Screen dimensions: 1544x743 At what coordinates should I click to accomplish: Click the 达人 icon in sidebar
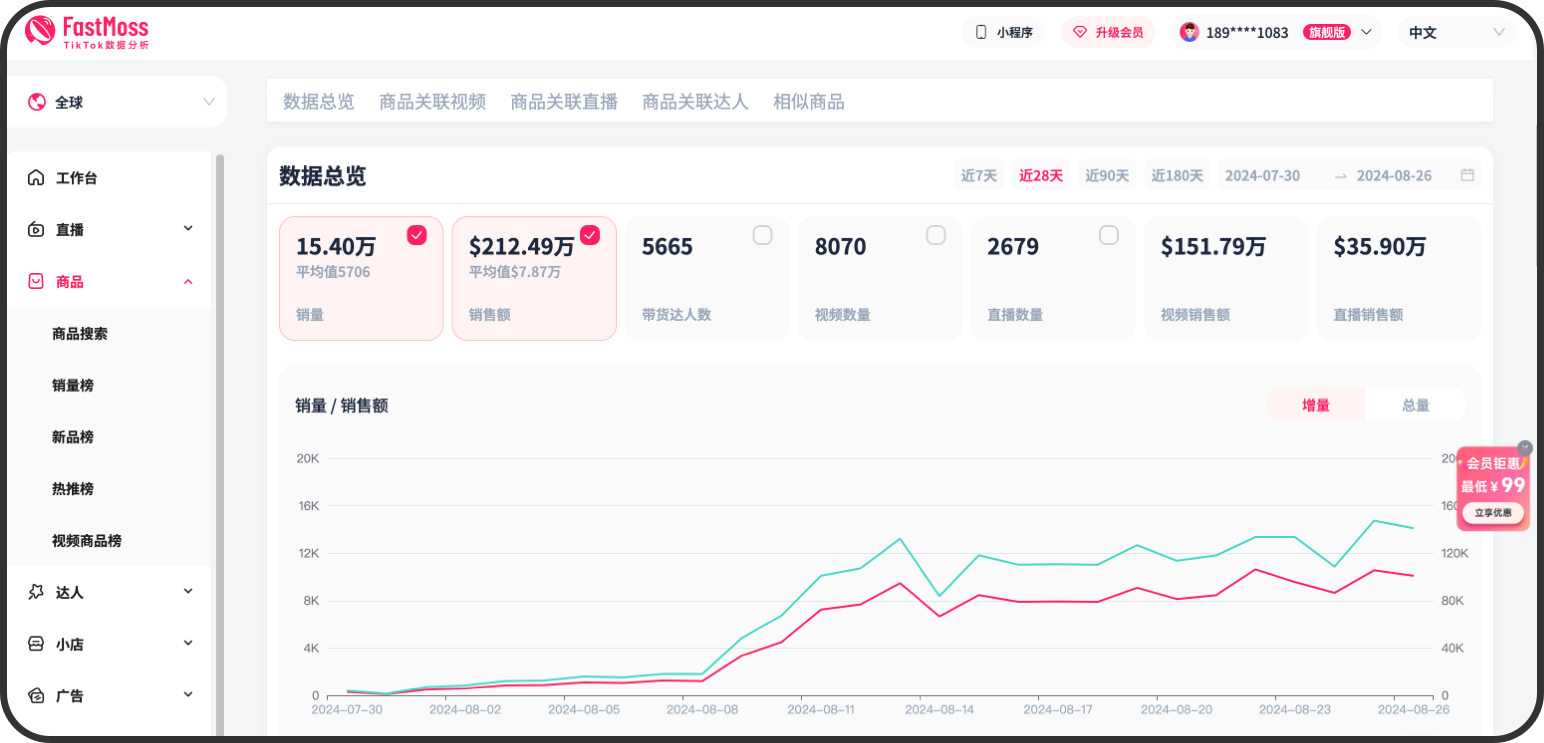tap(36, 592)
